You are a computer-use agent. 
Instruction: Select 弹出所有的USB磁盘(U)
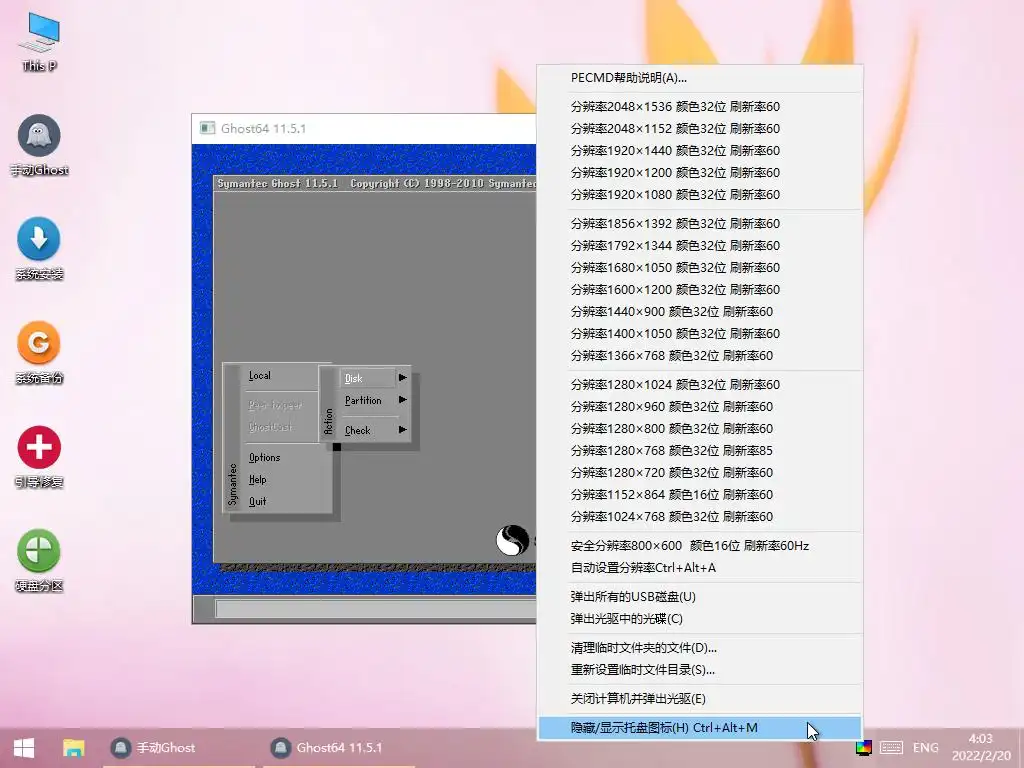pos(699,597)
